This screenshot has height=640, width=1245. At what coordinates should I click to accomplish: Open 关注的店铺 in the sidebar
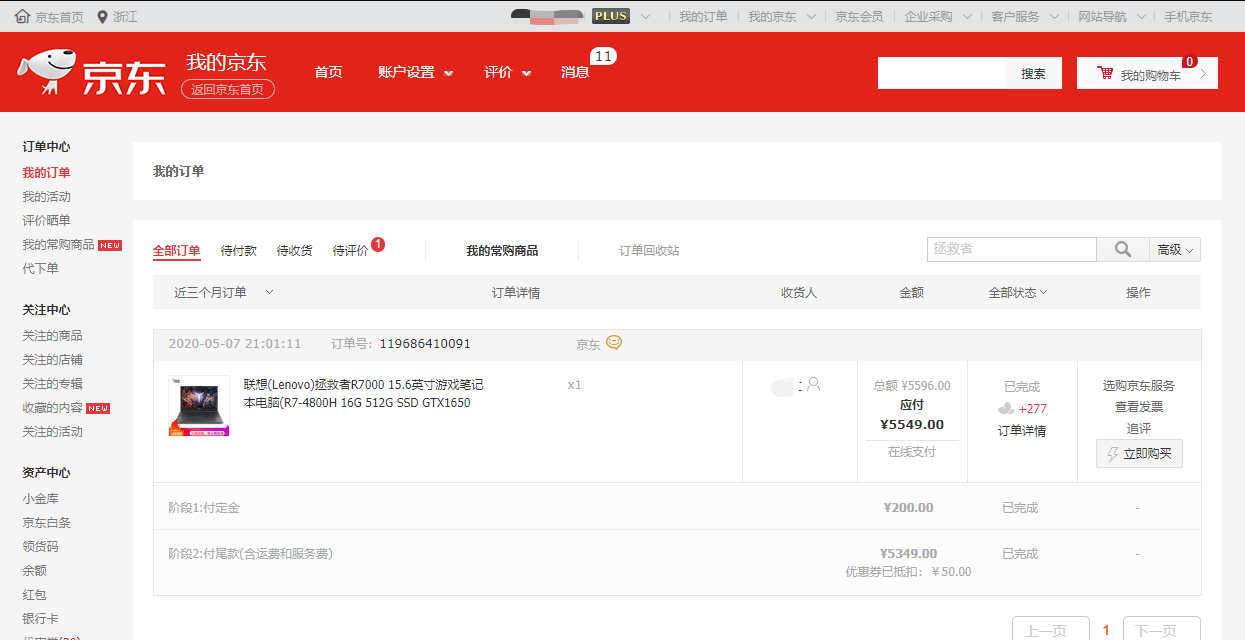[x=53, y=360]
